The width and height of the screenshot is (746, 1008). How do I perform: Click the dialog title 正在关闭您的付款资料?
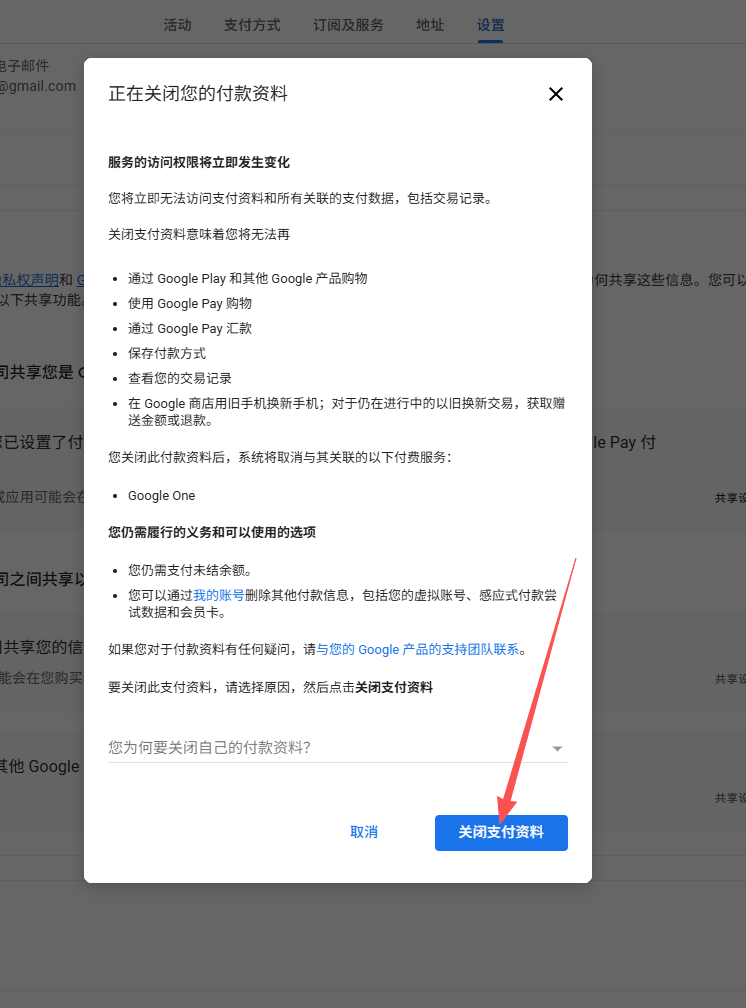pos(198,94)
